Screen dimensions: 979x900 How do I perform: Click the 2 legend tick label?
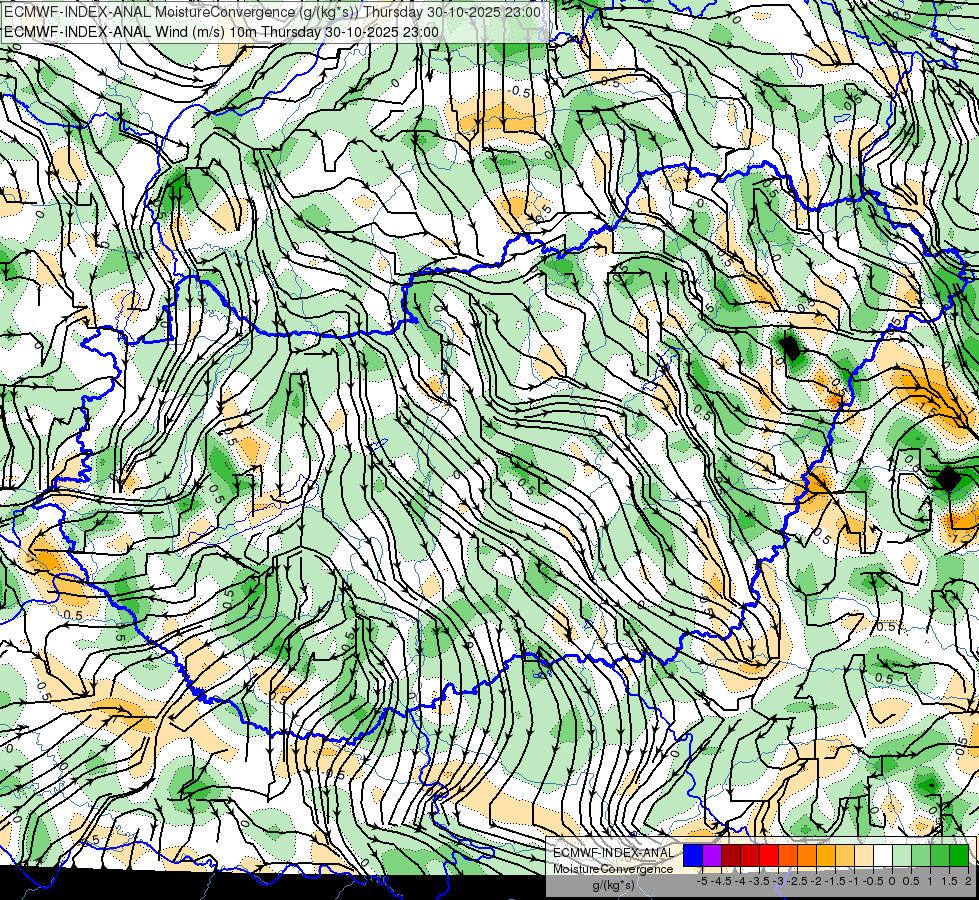[968, 882]
